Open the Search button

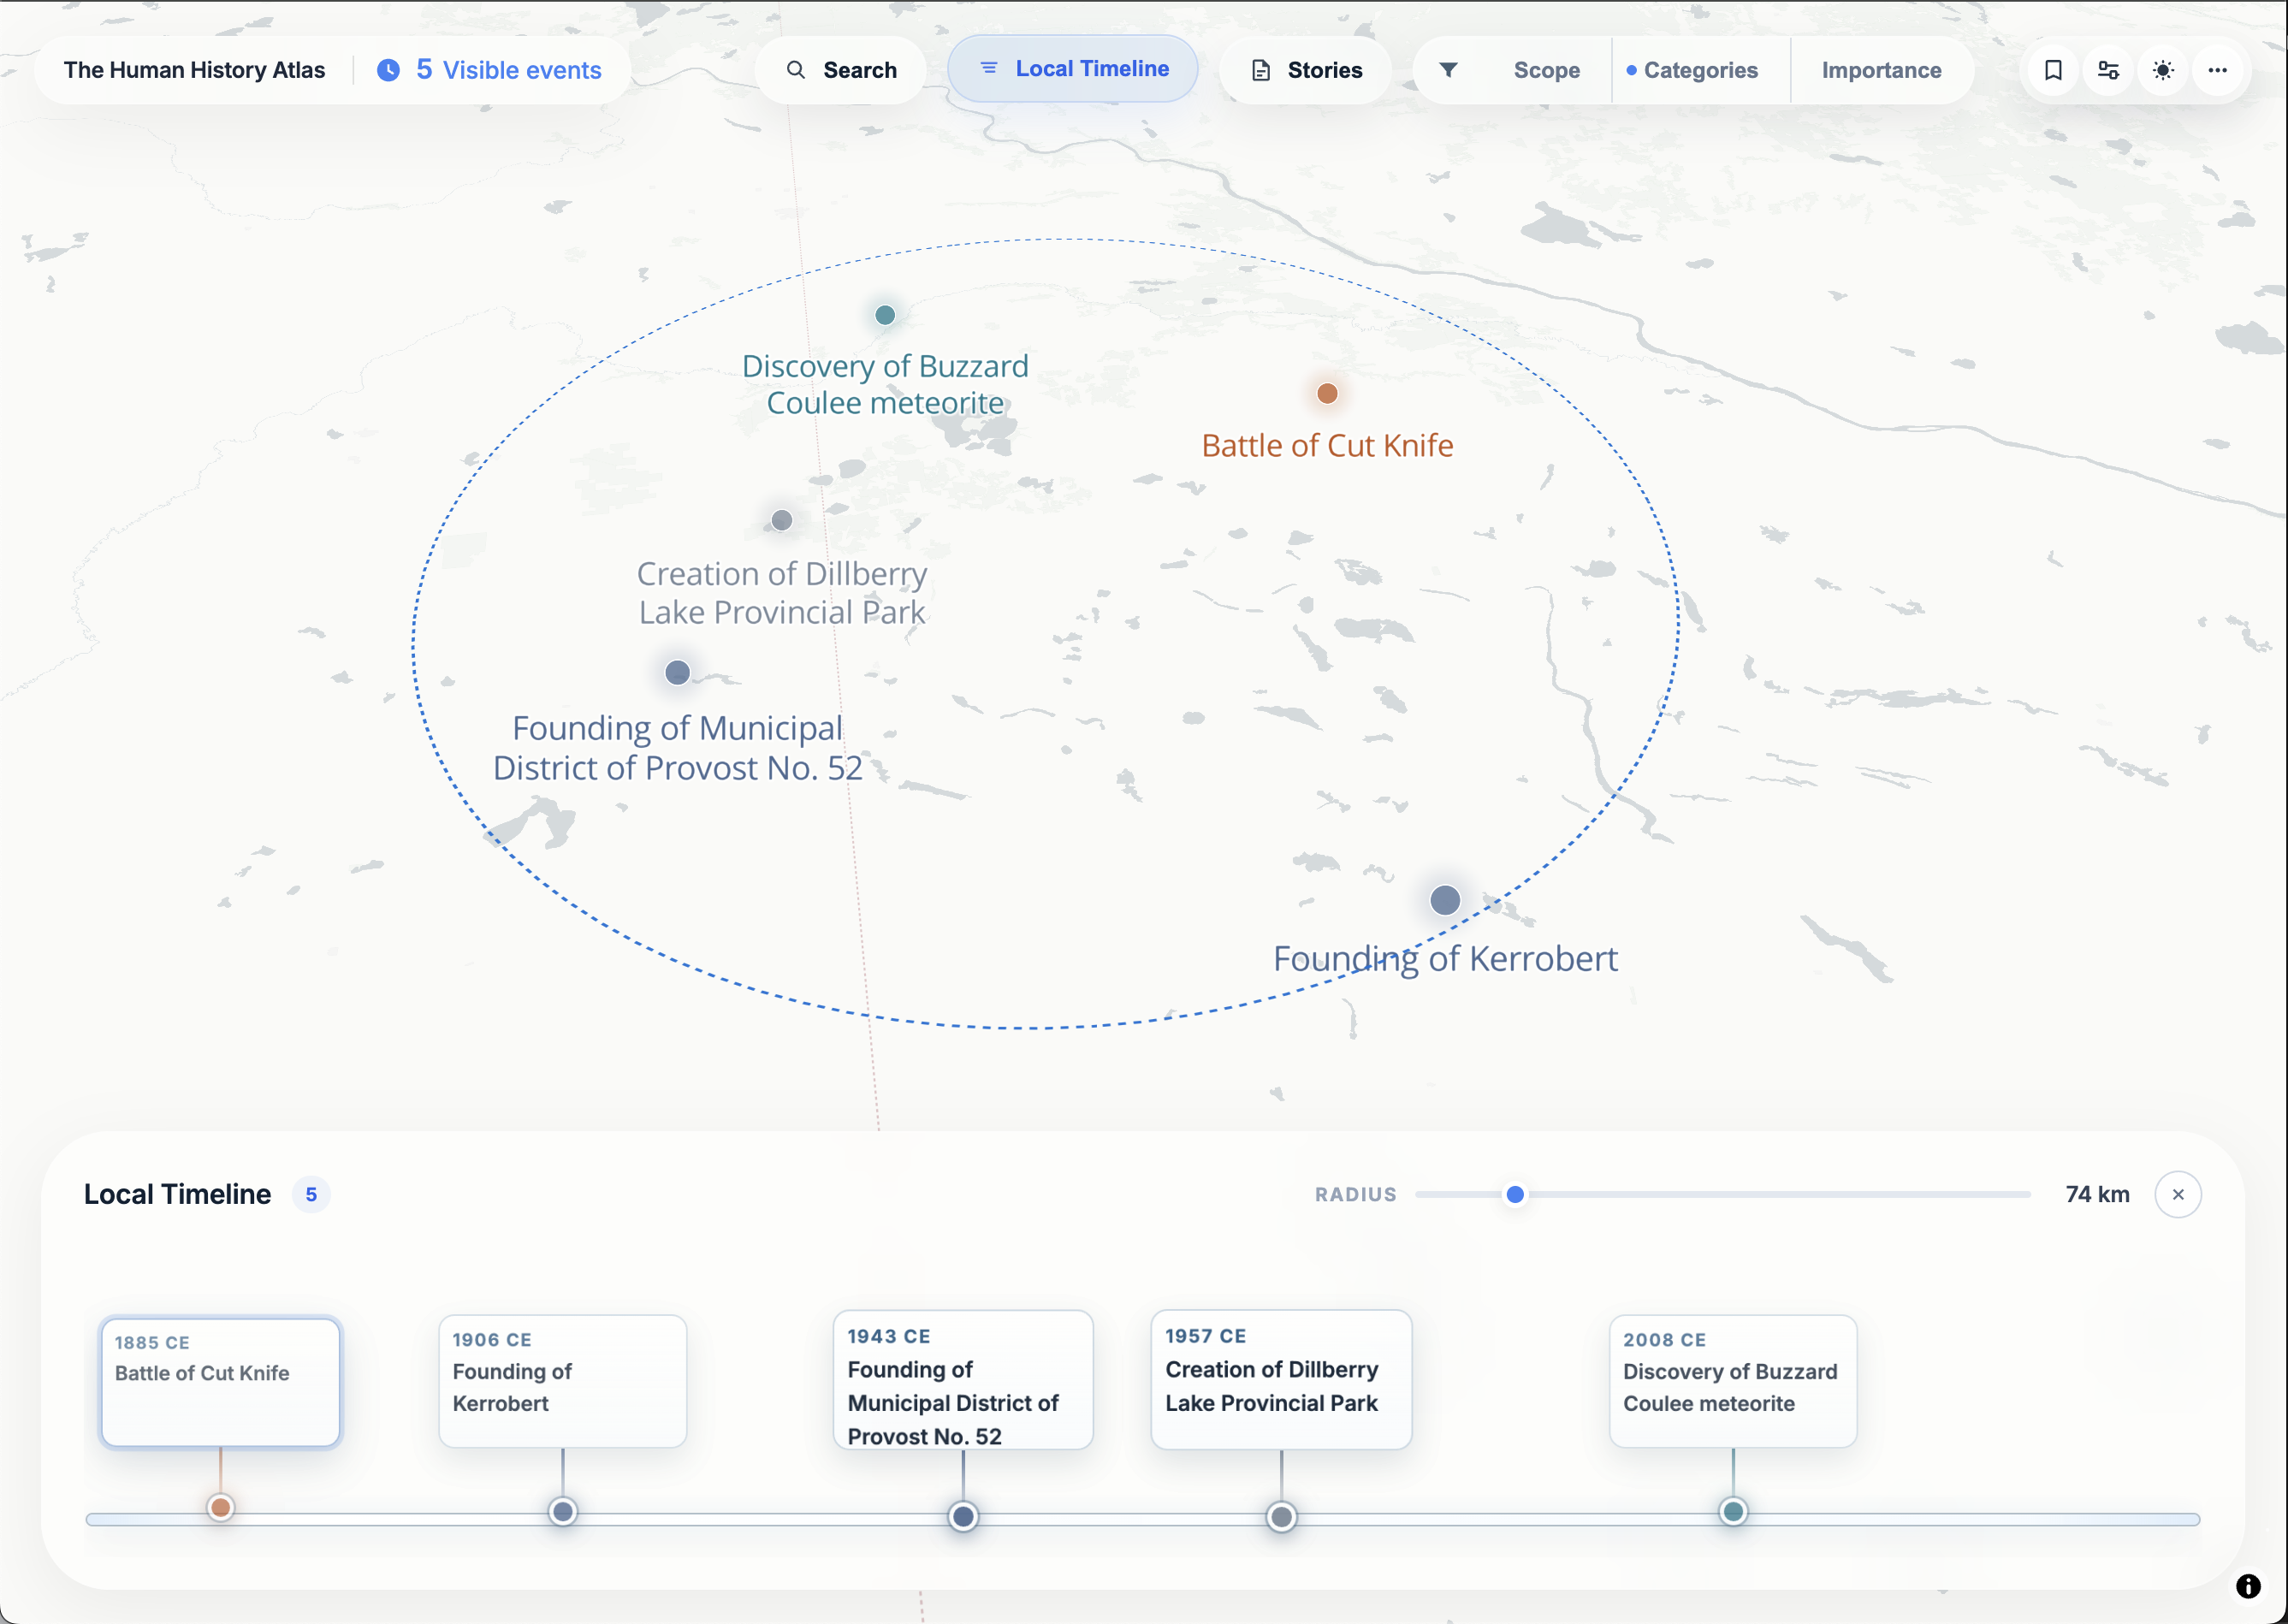(x=841, y=70)
